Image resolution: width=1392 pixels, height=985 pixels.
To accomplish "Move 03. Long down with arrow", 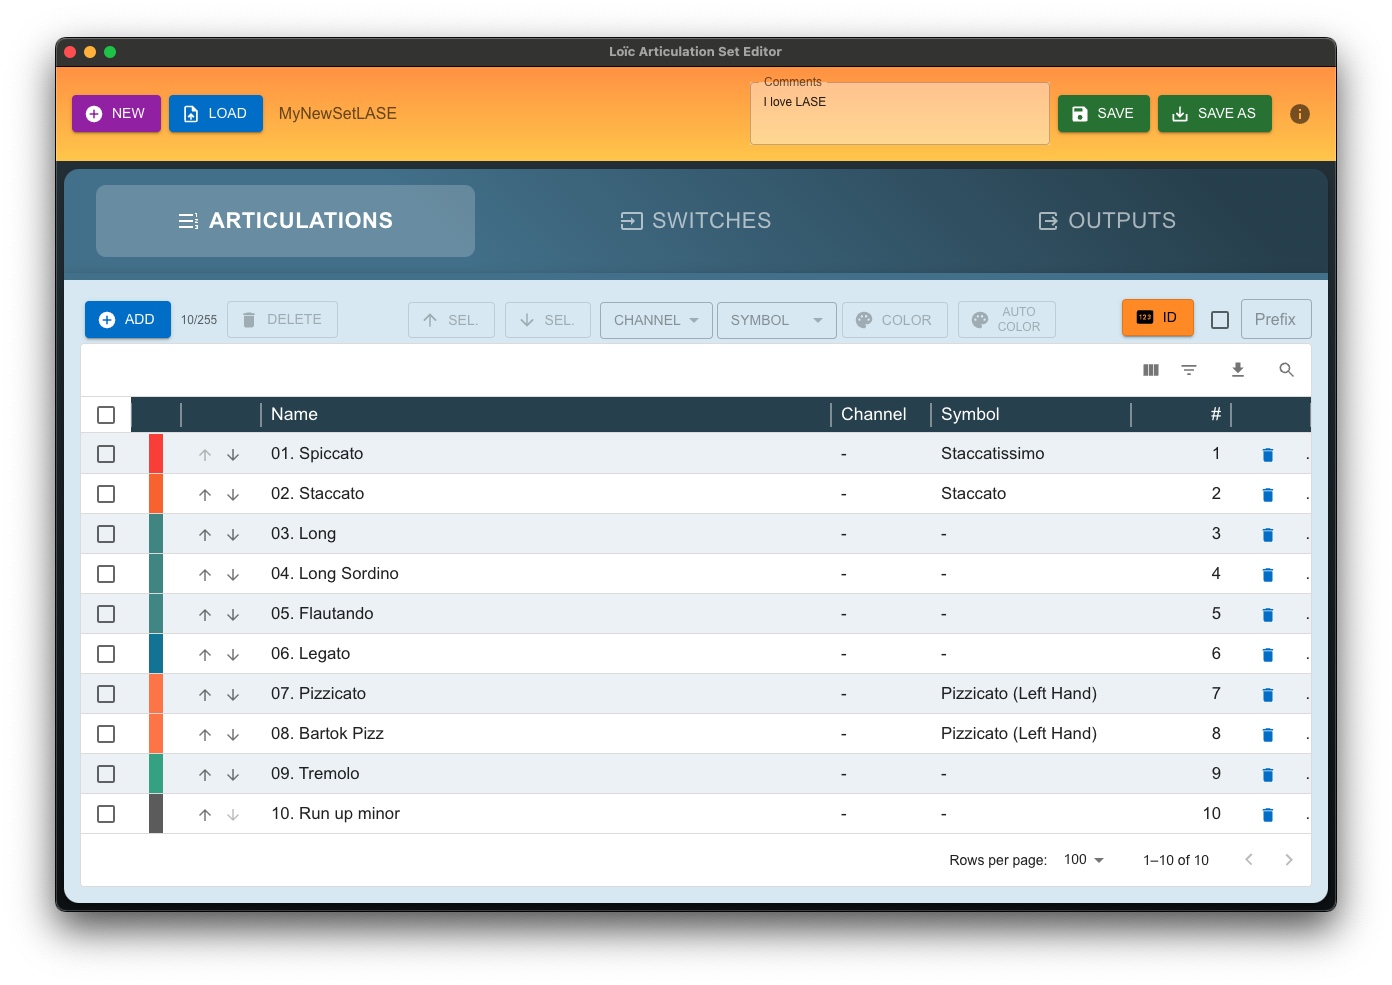I will pos(233,535).
